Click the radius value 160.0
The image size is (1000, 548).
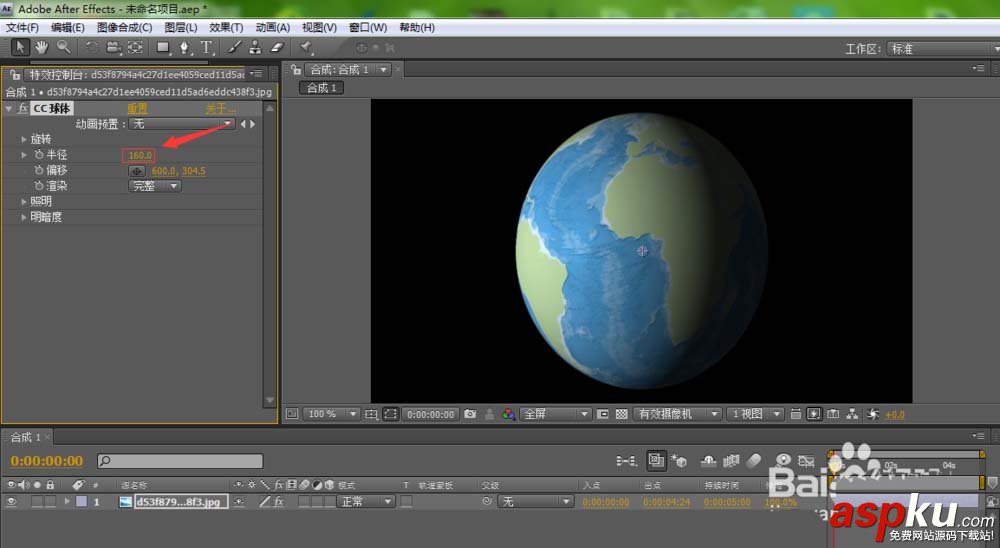[139, 155]
